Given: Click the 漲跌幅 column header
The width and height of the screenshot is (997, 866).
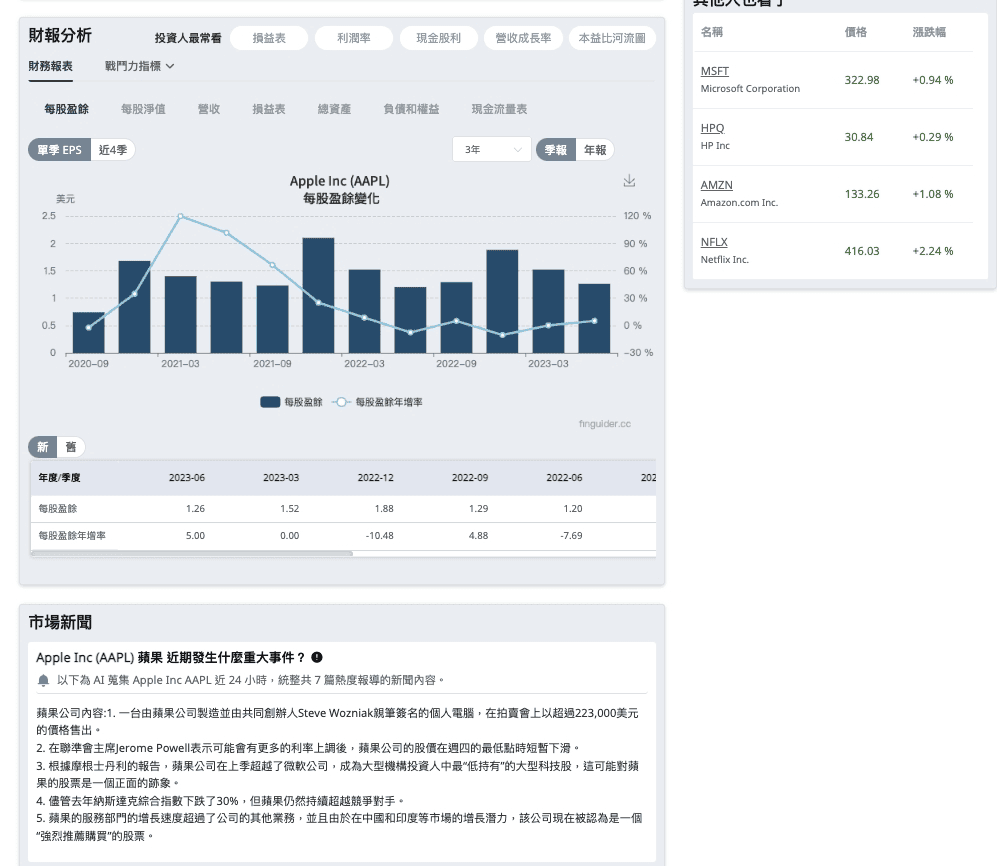Looking at the screenshot, I should (929, 32).
